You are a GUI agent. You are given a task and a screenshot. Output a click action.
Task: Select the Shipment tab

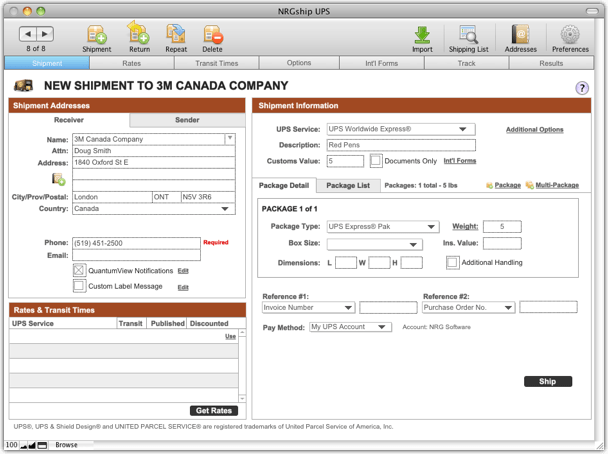point(47,63)
